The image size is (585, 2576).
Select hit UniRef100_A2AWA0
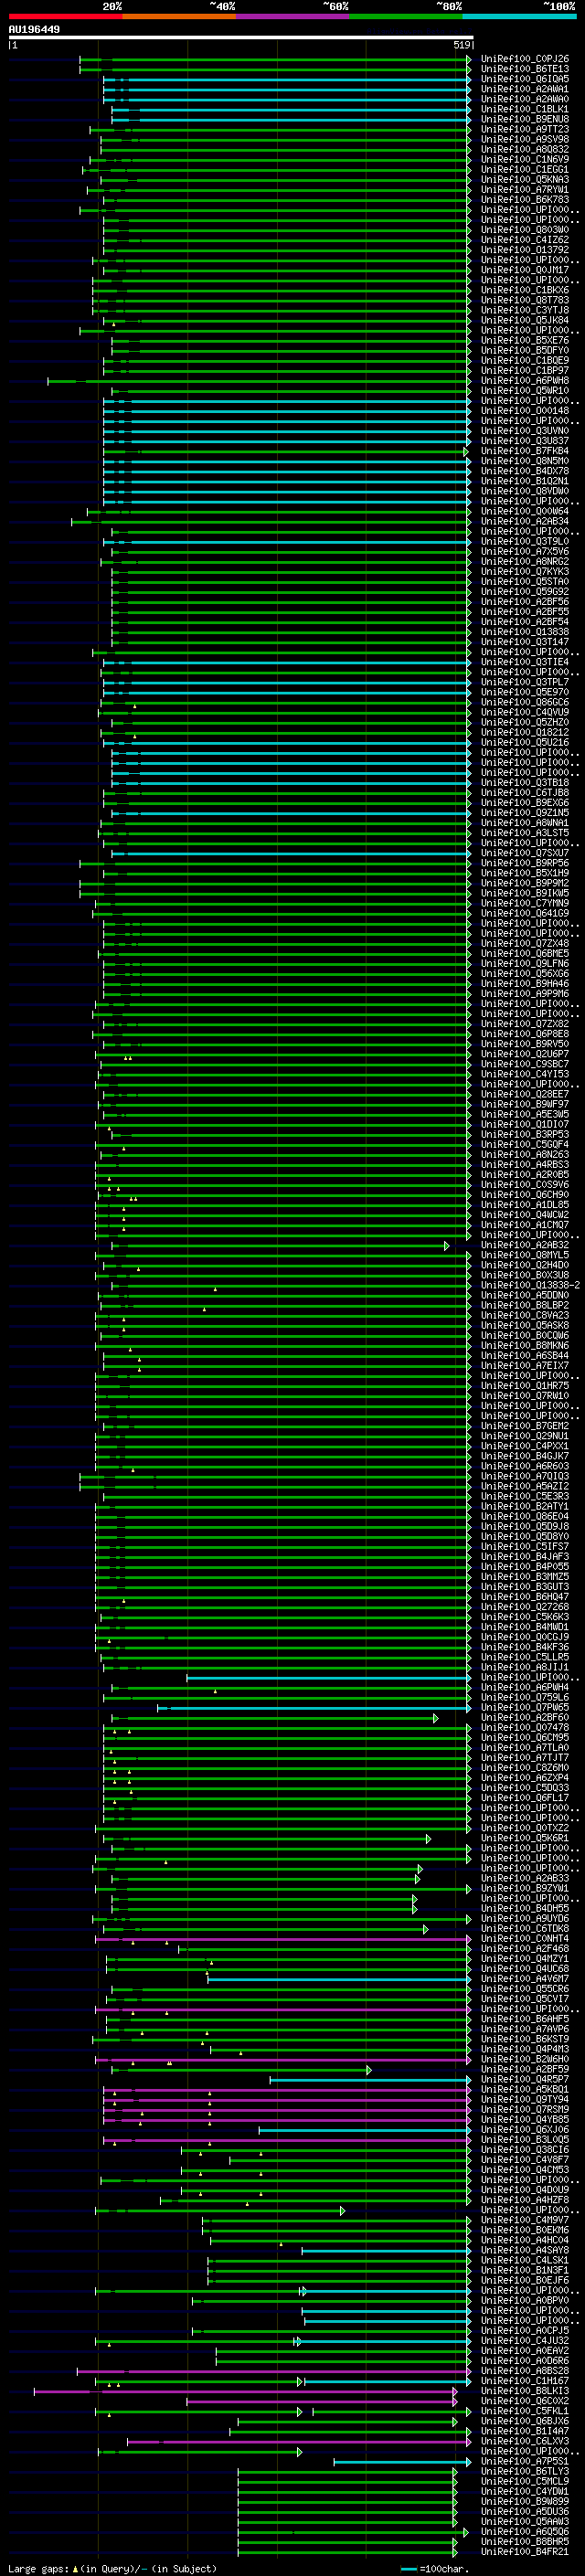[524, 99]
